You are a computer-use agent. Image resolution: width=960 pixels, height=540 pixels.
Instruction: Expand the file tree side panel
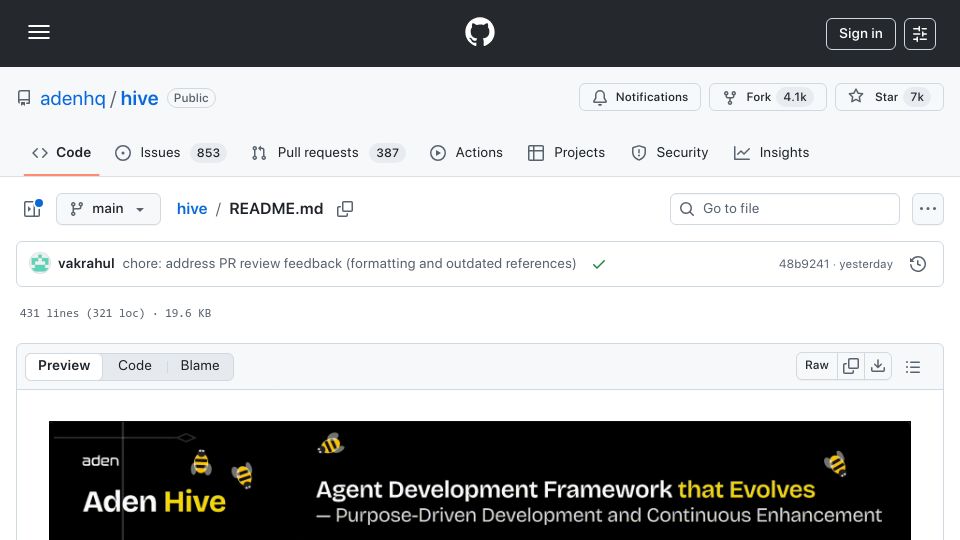pos(32,209)
